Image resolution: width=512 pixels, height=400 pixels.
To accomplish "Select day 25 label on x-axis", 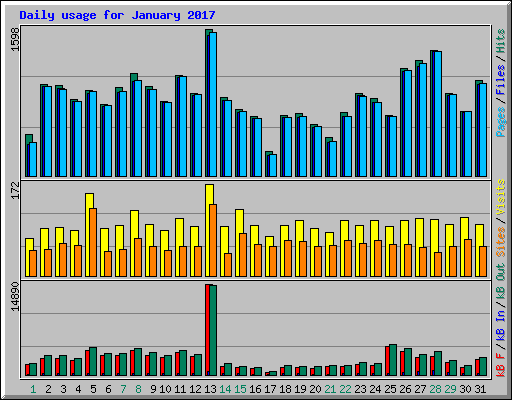I will pyautogui.click(x=390, y=389).
